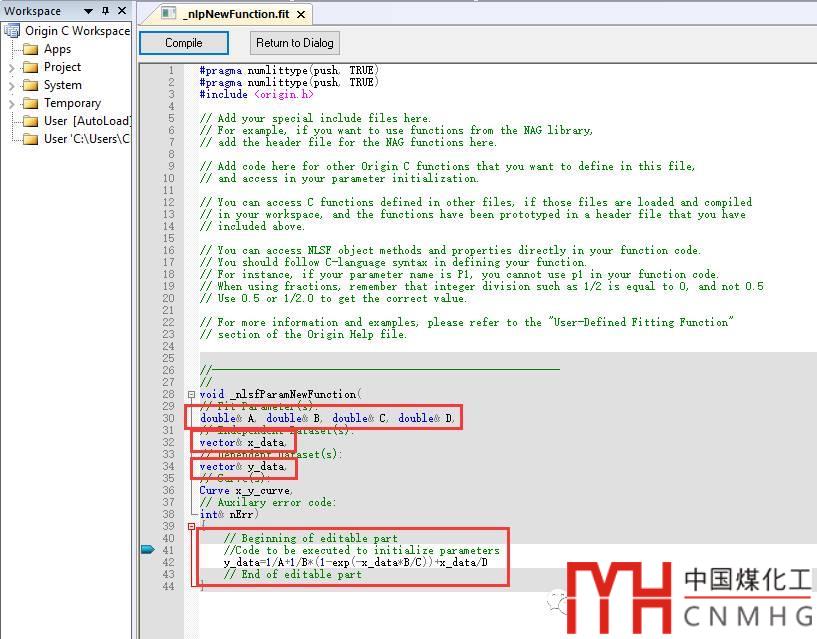Click the 'int& nErr)' line
Viewport: 817px width, 639px height.
[229, 514]
